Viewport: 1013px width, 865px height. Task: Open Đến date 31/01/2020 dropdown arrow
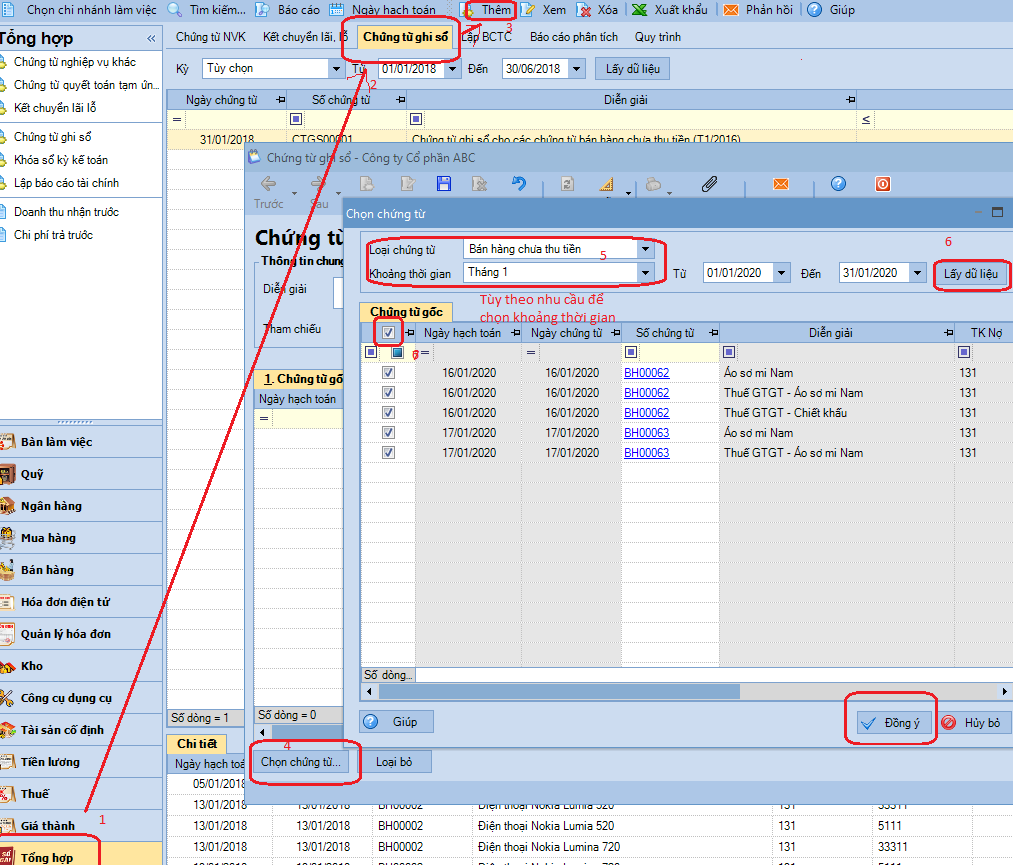pyautogui.click(x=917, y=273)
